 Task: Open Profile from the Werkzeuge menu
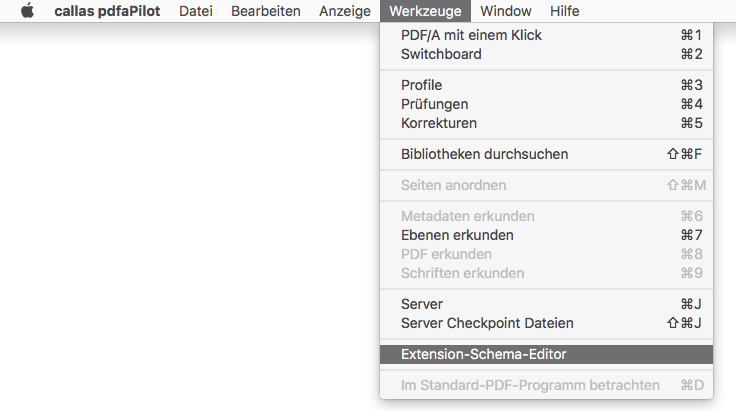[546, 85]
